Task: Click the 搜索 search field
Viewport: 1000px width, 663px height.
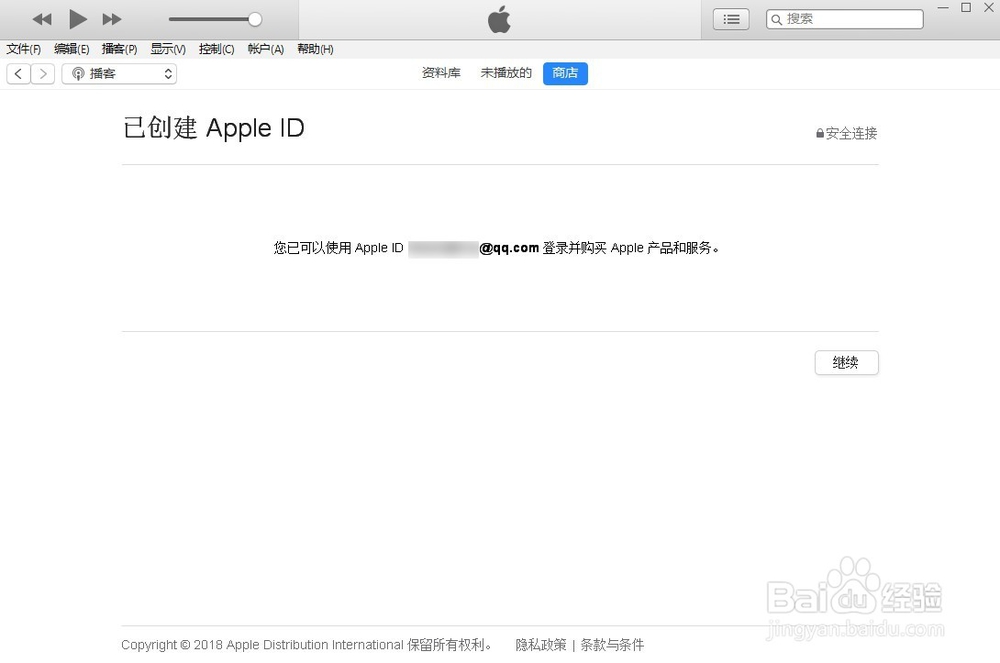Action: click(x=844, y=19)
